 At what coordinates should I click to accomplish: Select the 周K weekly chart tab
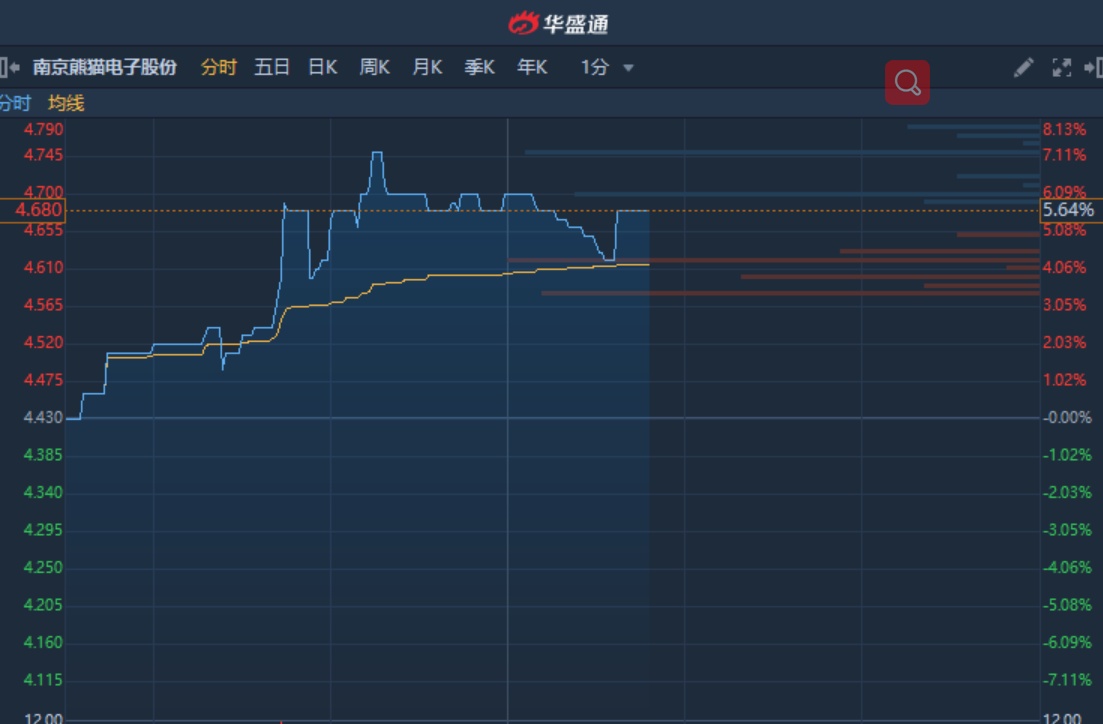[x=374, y=68]
